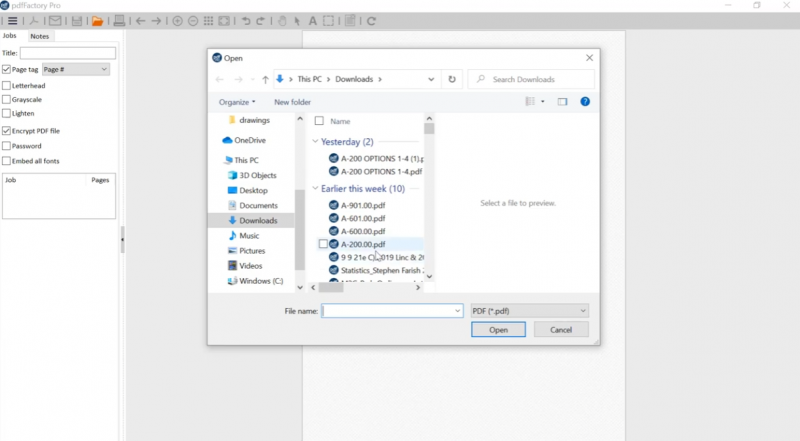This screenshot has height=441, width=800.
Task: Toggle the preview pane icon
Action: click(x=562, y=101)
